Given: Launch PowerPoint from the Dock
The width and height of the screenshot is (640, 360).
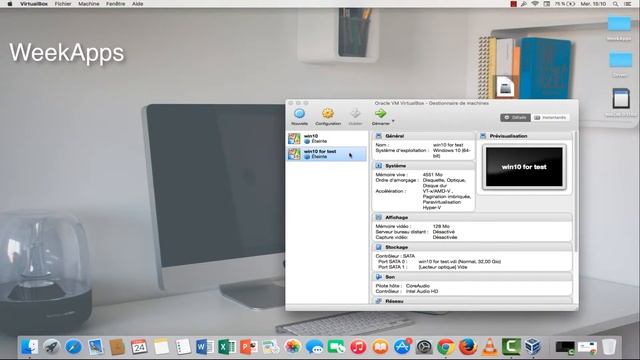Looking at the screenshot, I should [x=249, y=347].
